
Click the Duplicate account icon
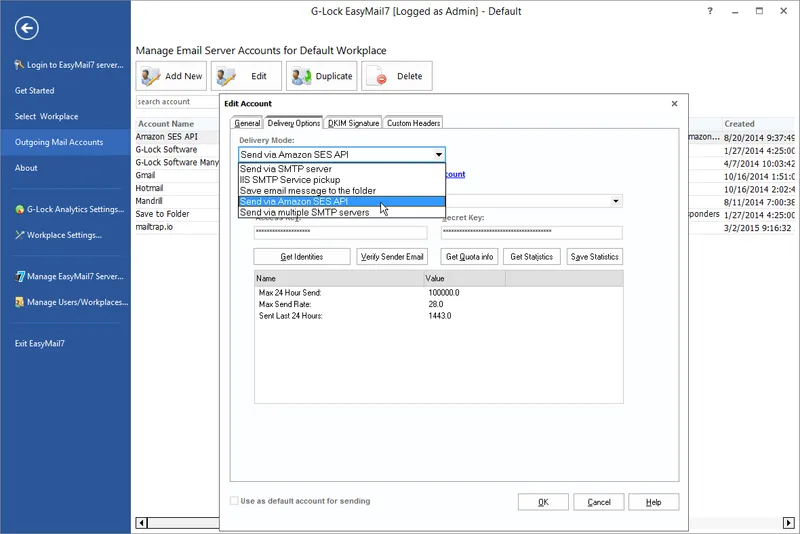301,77
